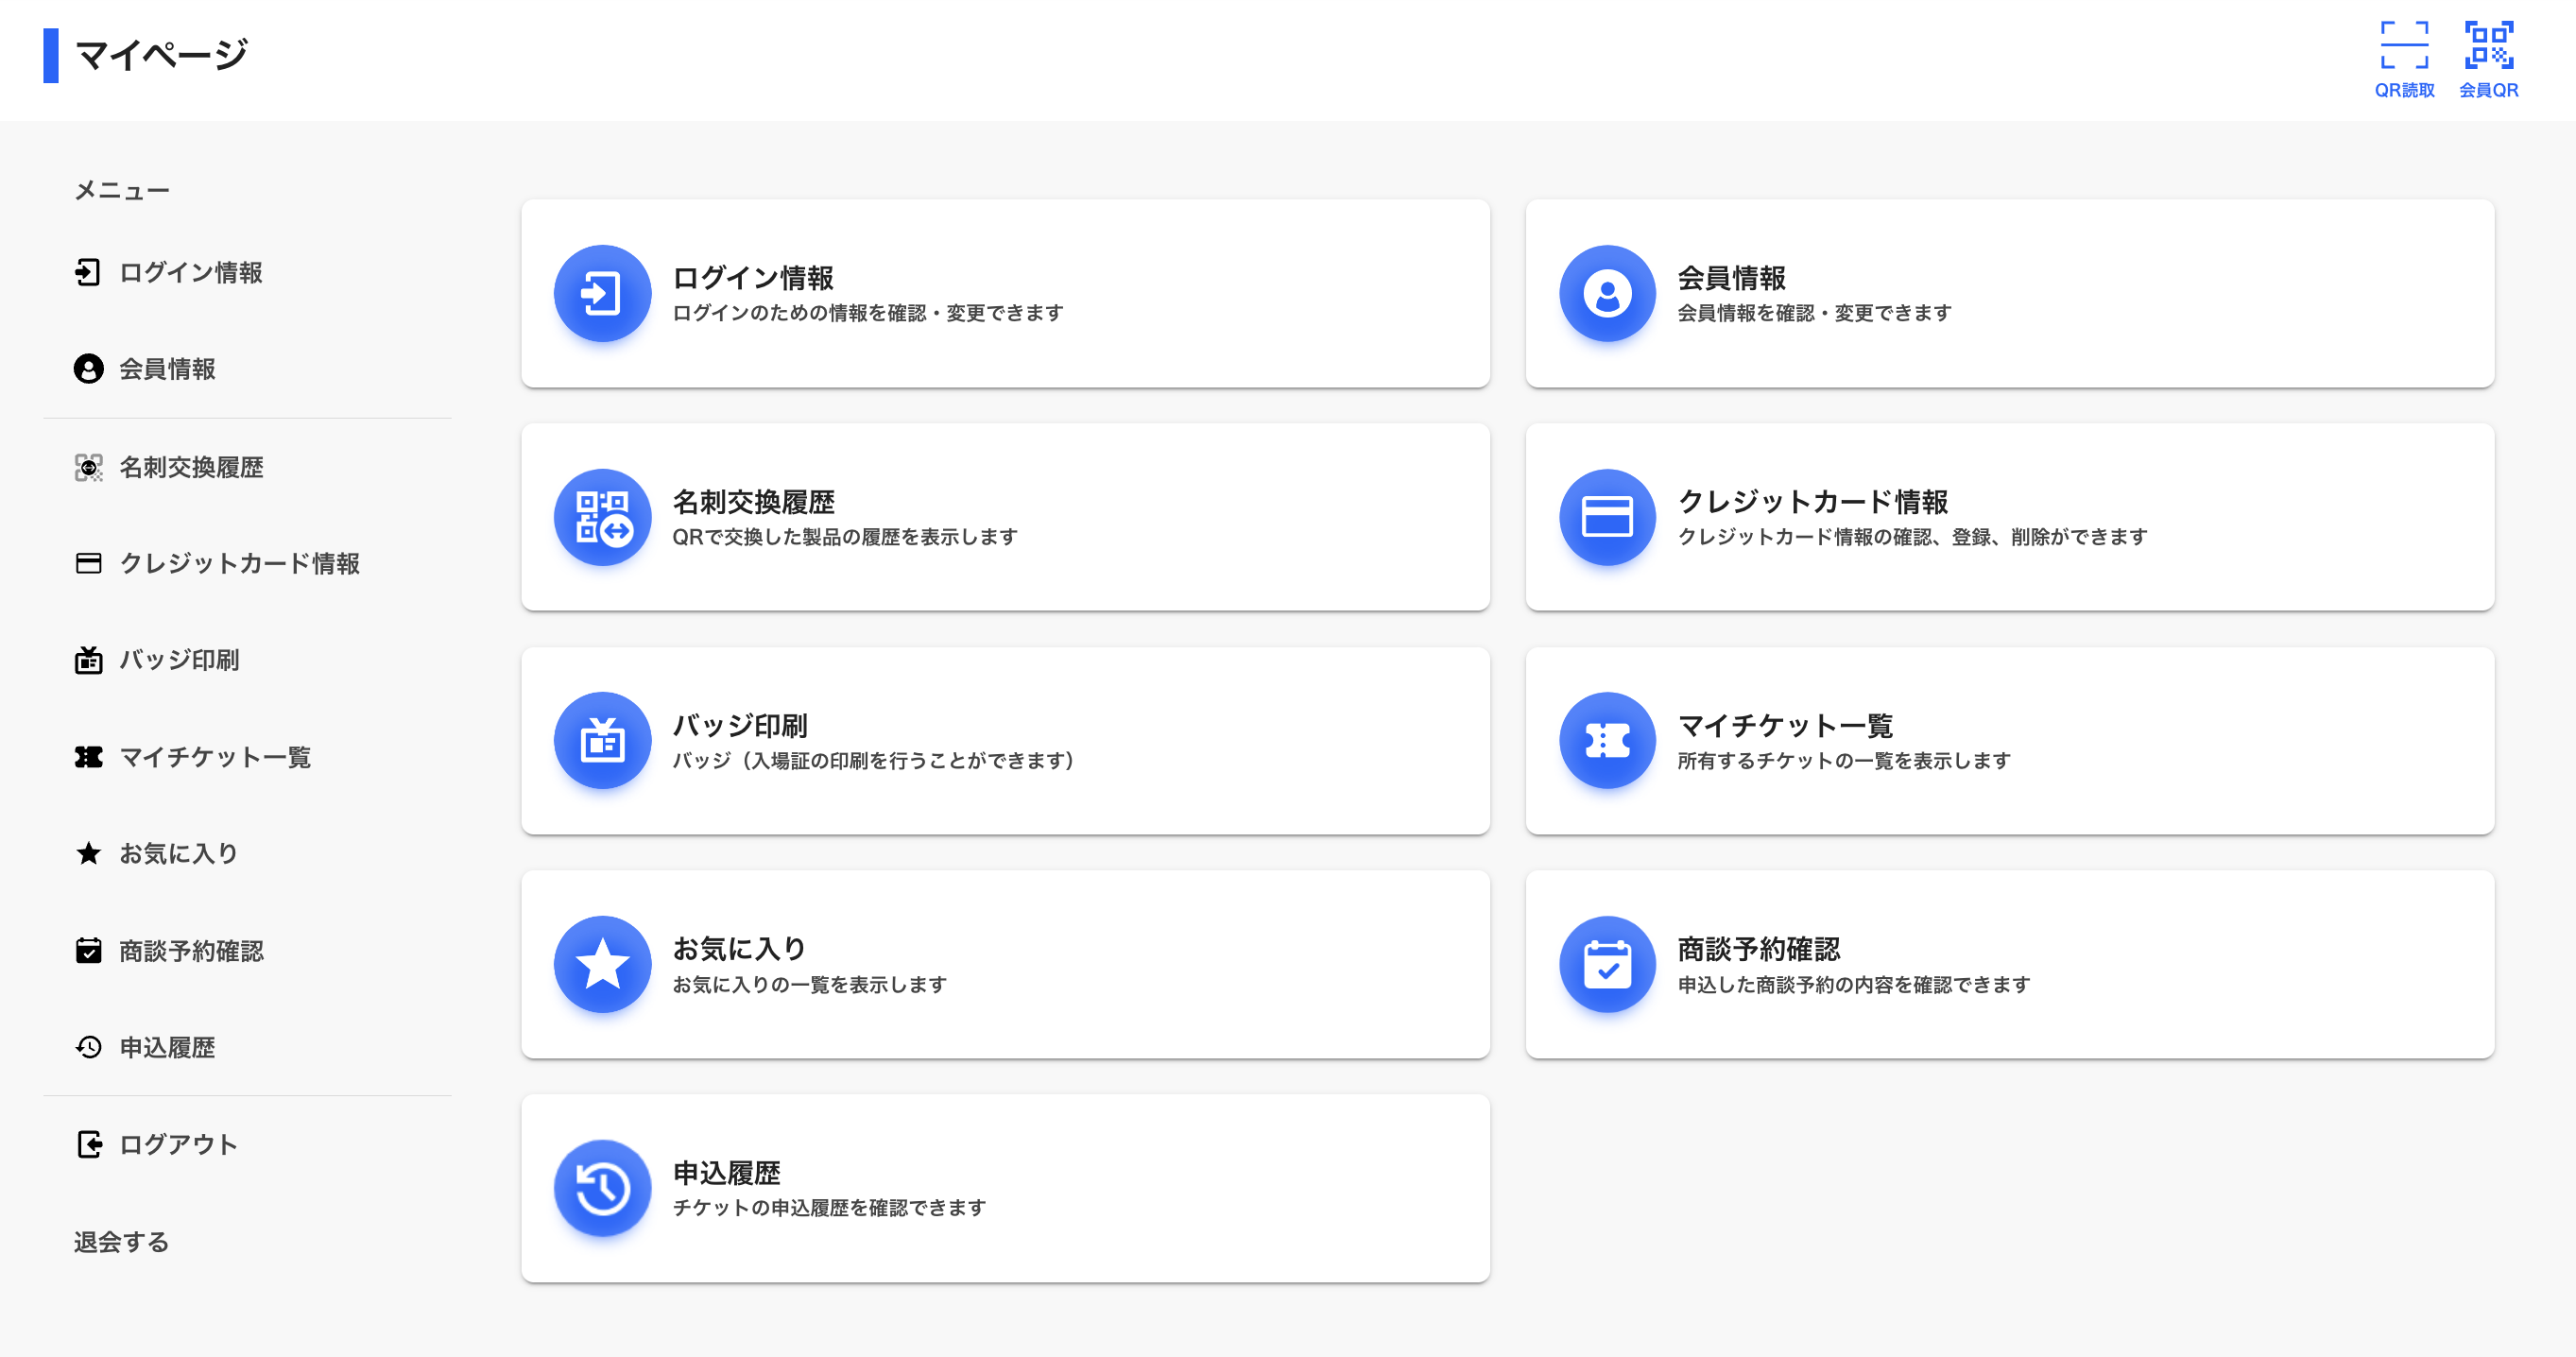Click the blue ticket icon on マイチケット一覧 card
2576x1357 pixels.
pos(1607,740)
